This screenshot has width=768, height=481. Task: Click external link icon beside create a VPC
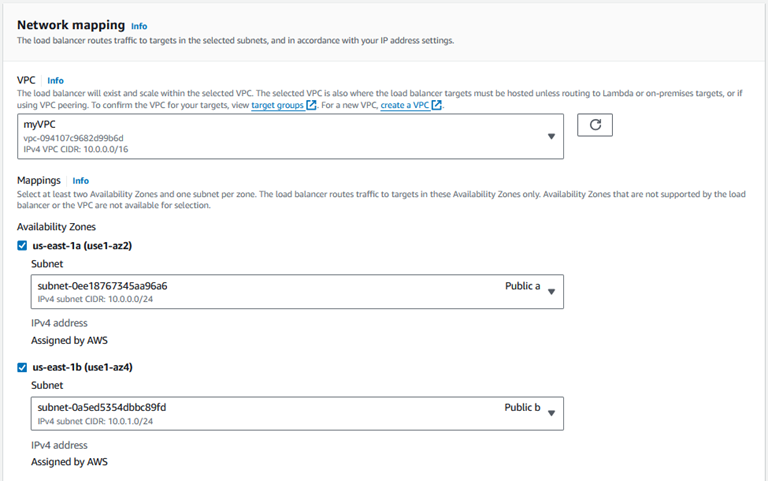click(436, 105)
